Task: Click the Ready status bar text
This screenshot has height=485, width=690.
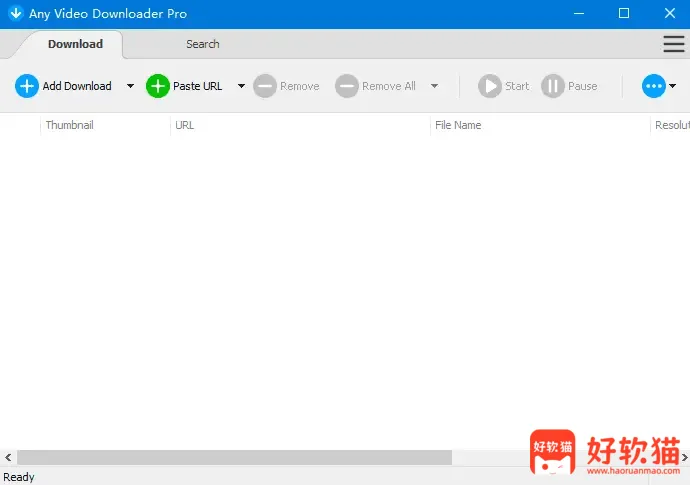Action: pos(18,477)
